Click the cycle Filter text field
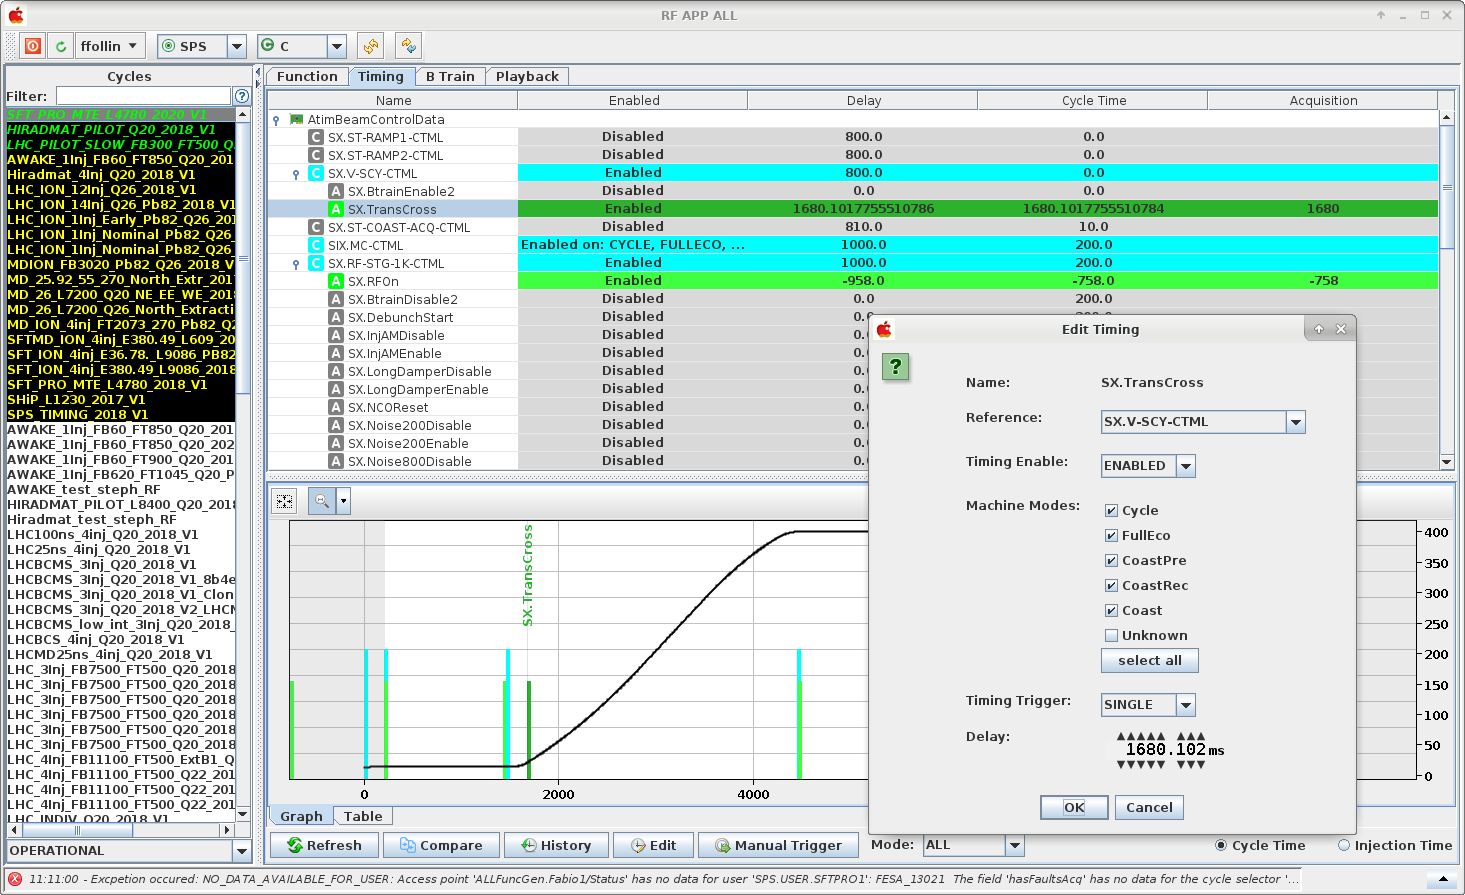The height and width of the screenshot is (895, 1465). tap(144, 96)
